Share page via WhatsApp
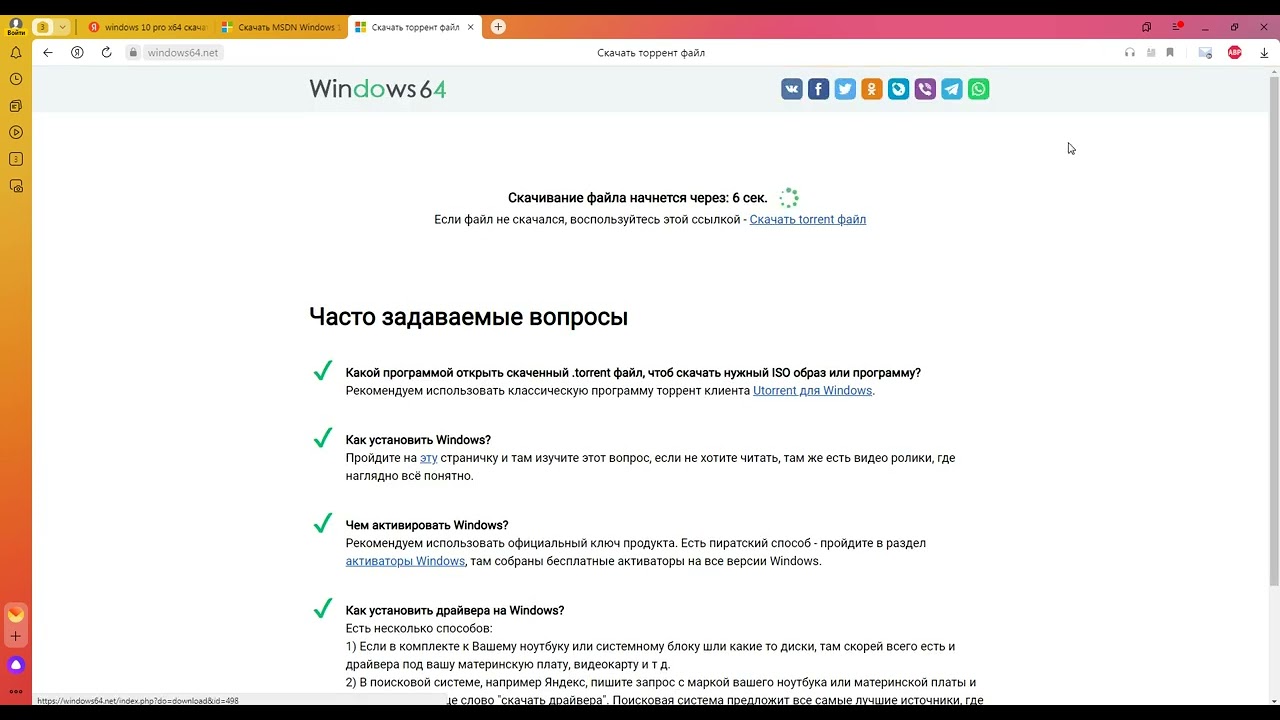The height and width of the screenshot is (720, 1280). [978, 89]
